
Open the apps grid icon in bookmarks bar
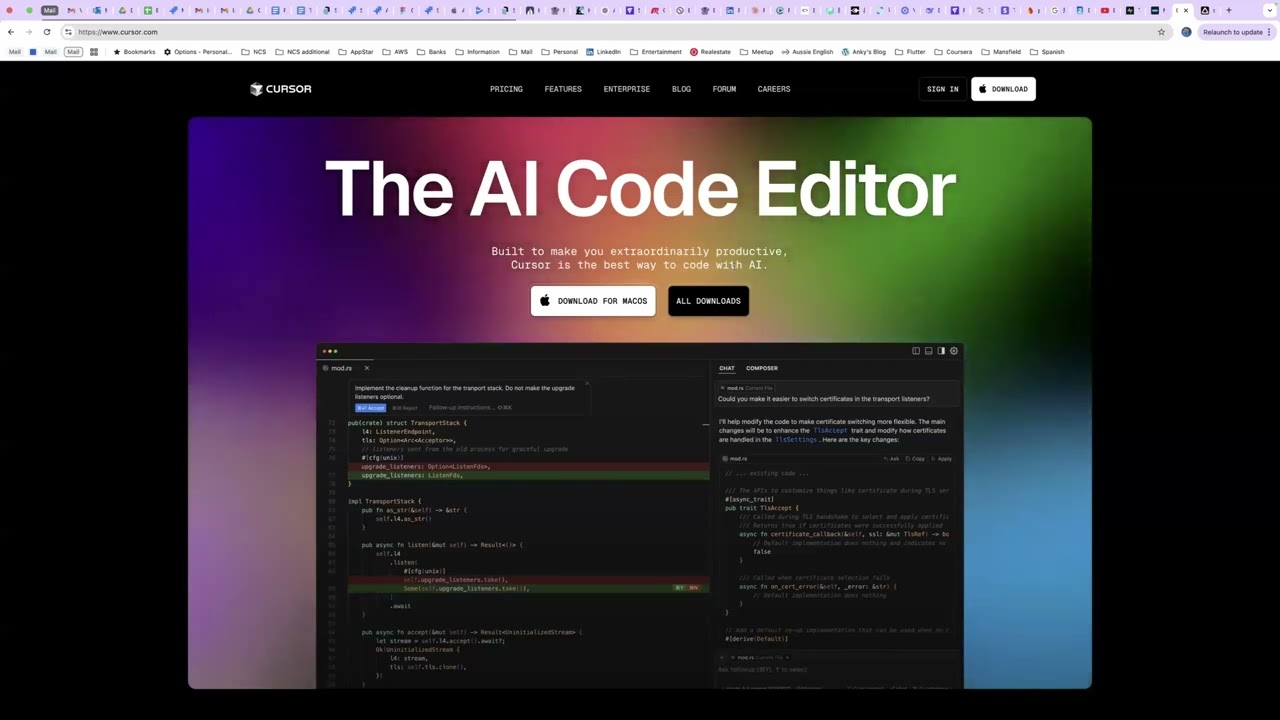(94, 52)
